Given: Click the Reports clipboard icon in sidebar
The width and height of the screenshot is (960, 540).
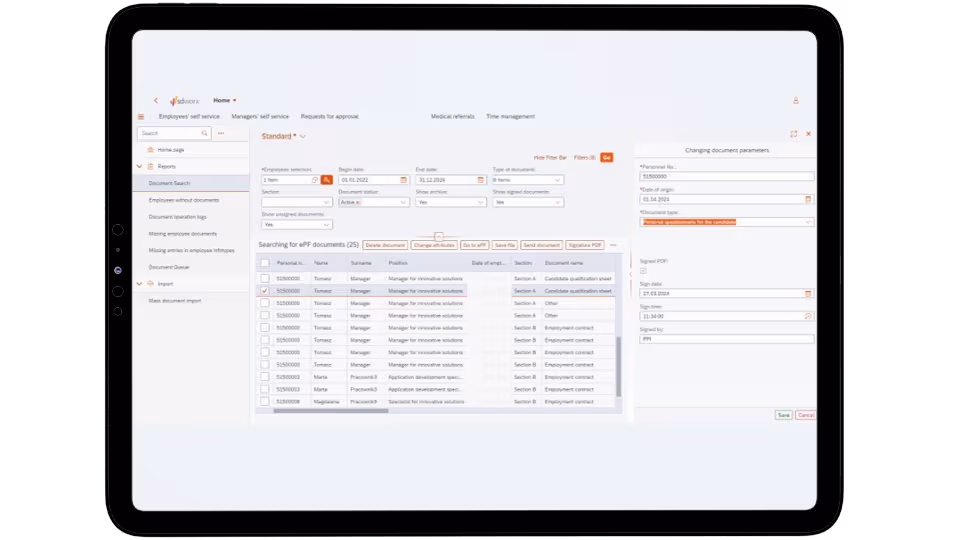Looking at the screenshot, I should 150,167.
